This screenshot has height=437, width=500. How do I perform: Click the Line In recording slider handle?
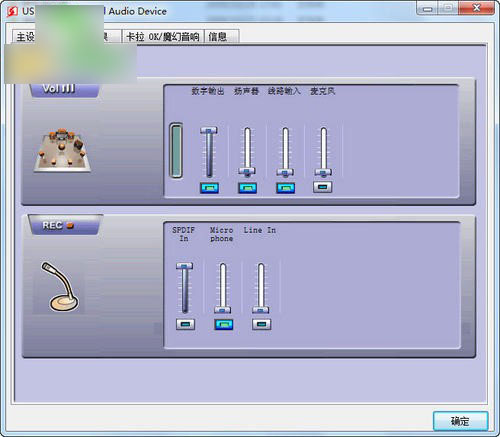tap(261, 310)
